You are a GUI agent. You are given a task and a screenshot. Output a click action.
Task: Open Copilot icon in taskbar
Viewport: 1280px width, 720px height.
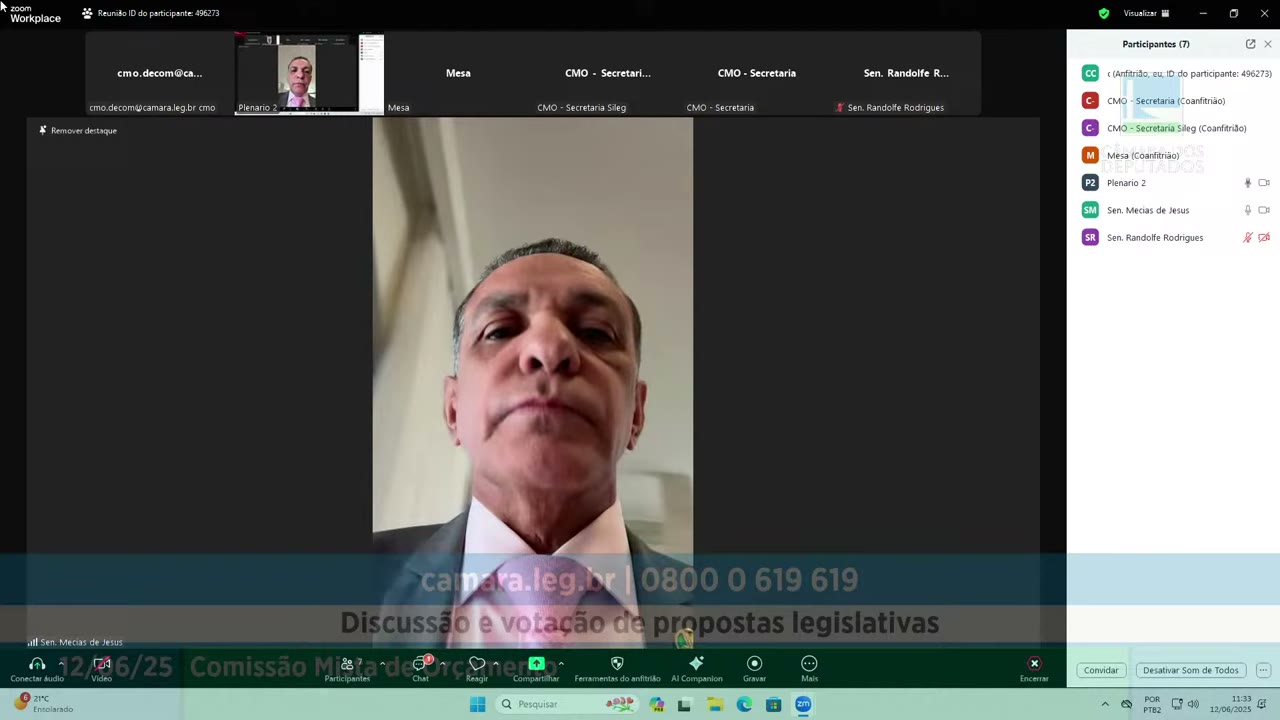[x=656, y=704]
